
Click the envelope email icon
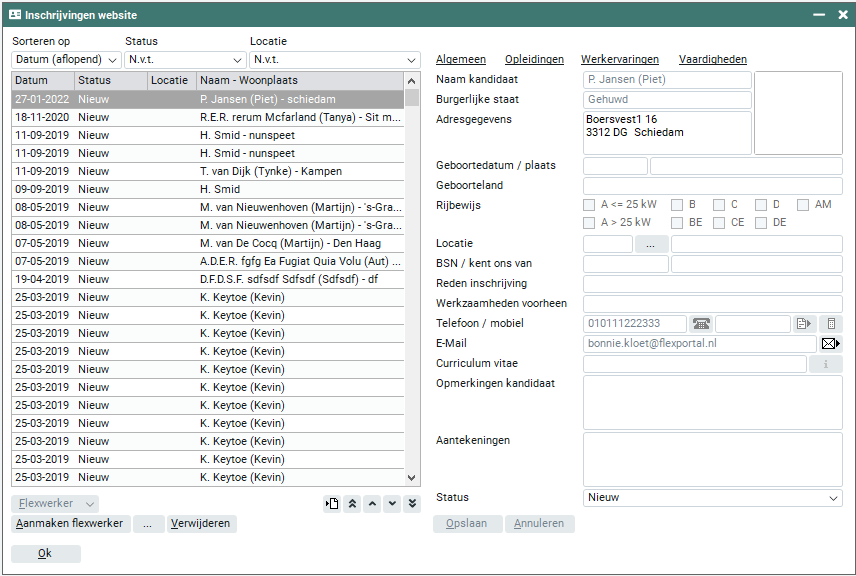click(830, 344)
